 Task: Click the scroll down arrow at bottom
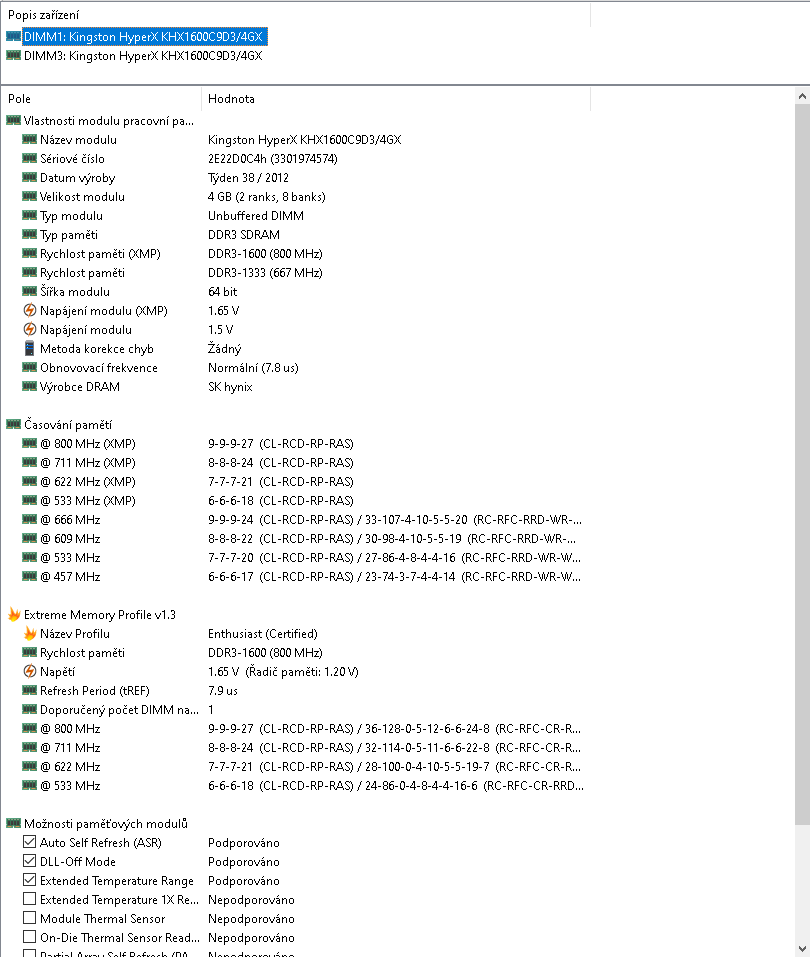(x=802, y=948)
